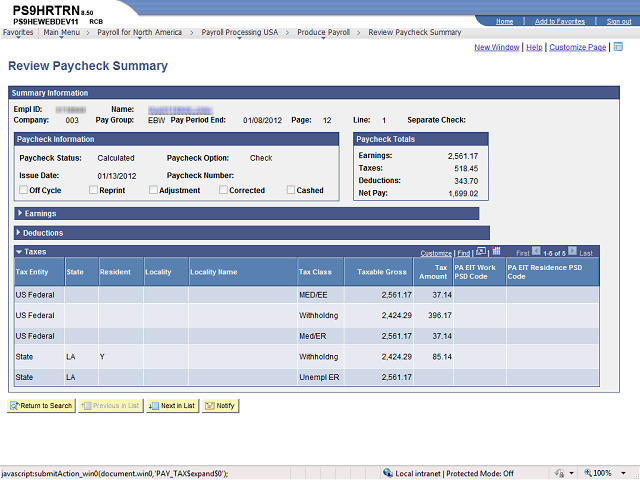The height and width of the screenshot is (480, 640).
Task: Click the Next in List button
Action: tap(172, 405)
